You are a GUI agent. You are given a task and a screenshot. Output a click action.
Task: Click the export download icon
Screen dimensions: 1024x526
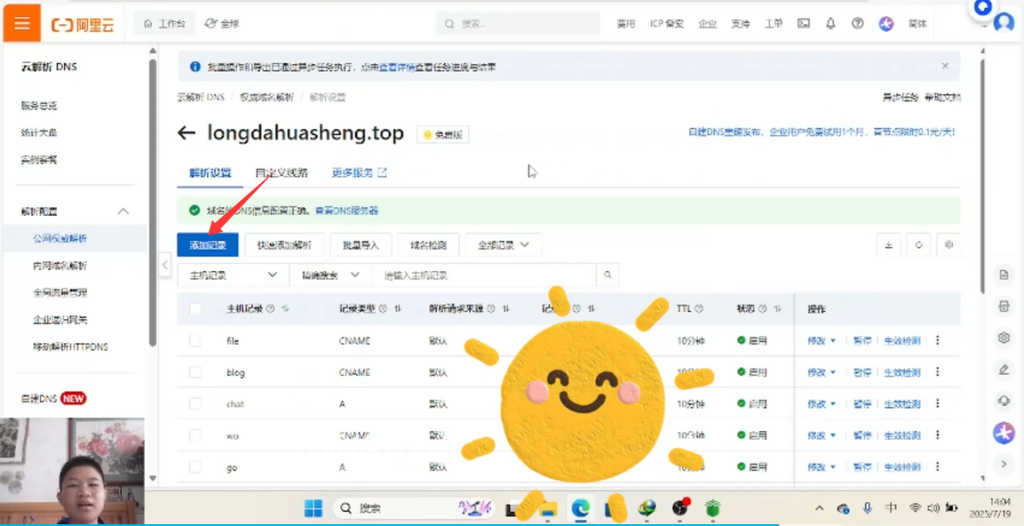click(x=888, y=245)
